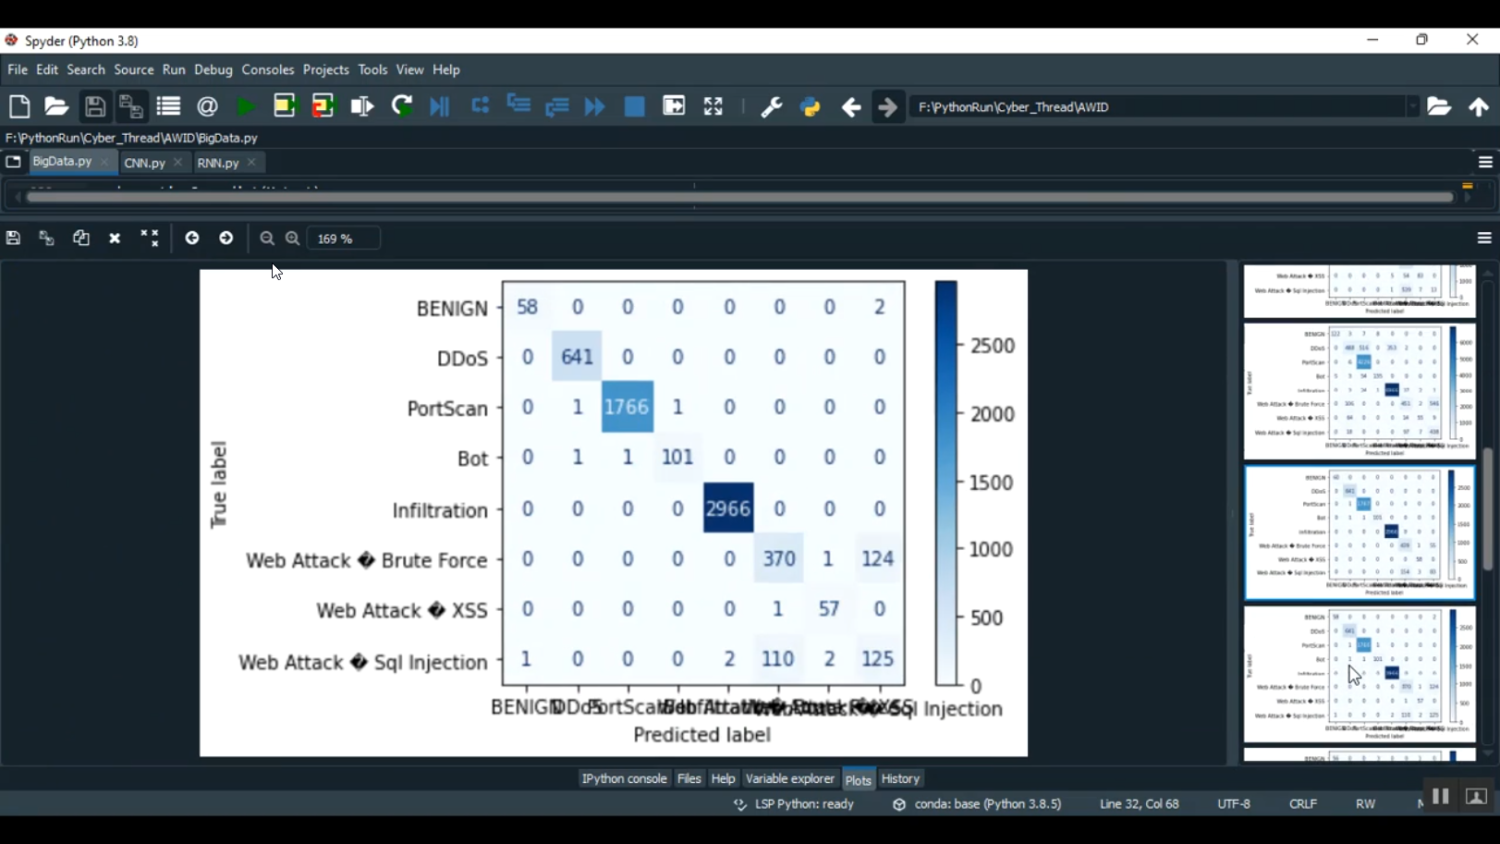
Task: Show the previous plot
Action: click(192, 238)
